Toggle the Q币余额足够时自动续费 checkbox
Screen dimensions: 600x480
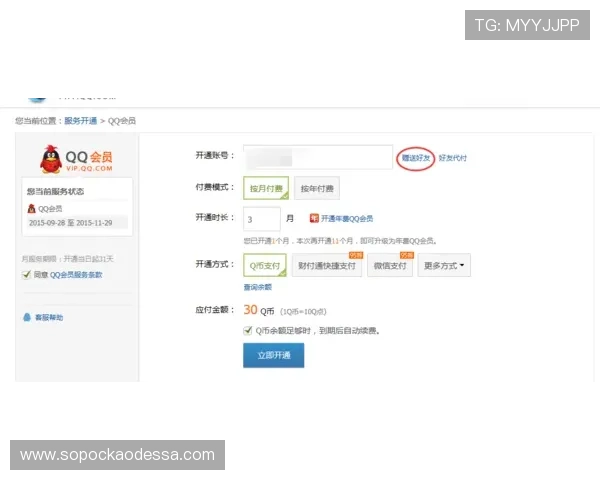pos(248,330)
